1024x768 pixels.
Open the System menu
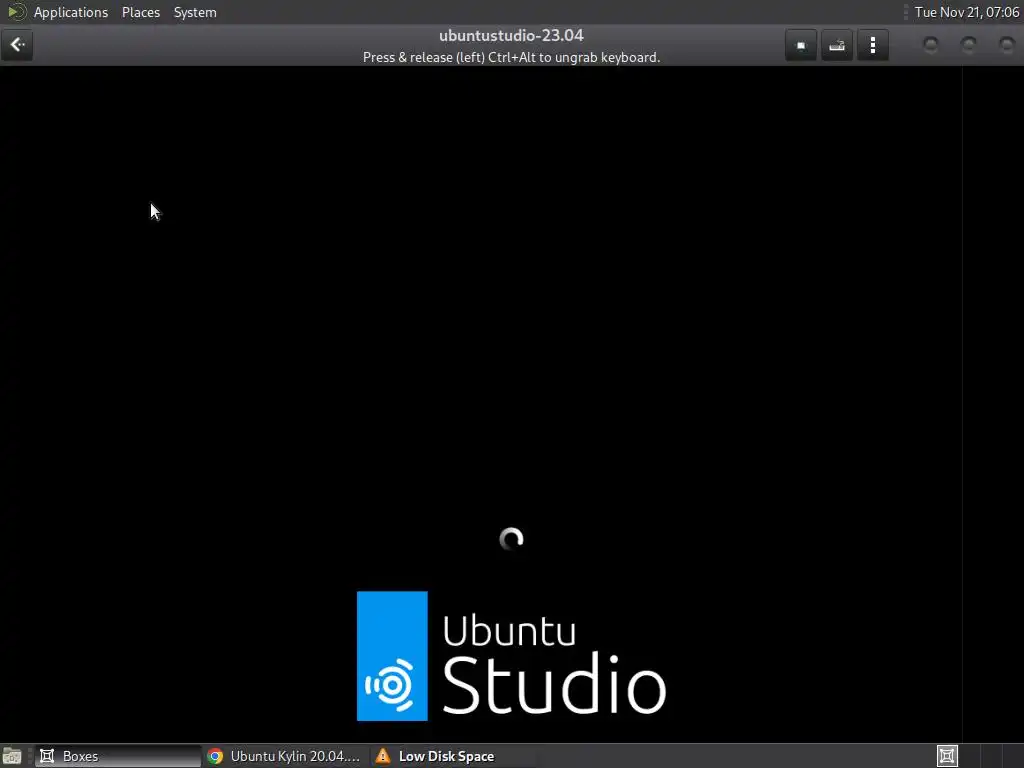point(195,12)
